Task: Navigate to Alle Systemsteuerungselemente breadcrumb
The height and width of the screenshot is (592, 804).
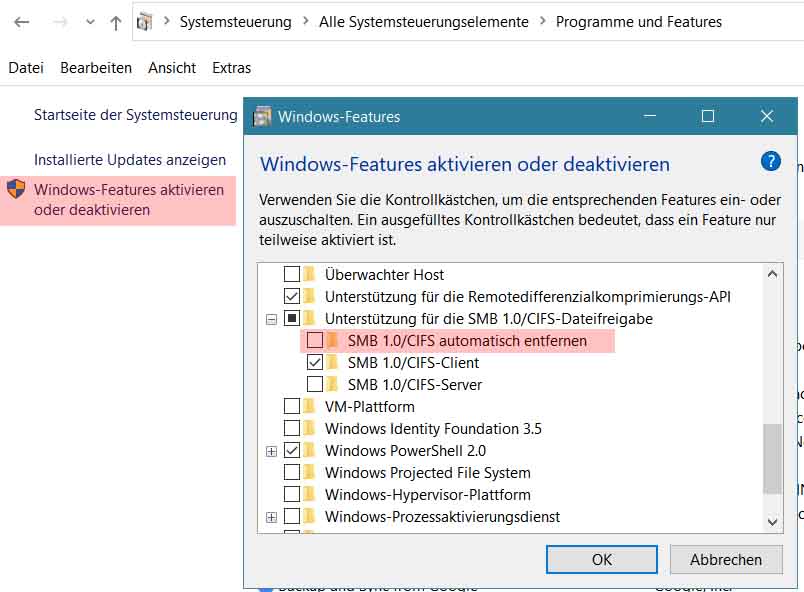Action: click(x=424, y=22)
